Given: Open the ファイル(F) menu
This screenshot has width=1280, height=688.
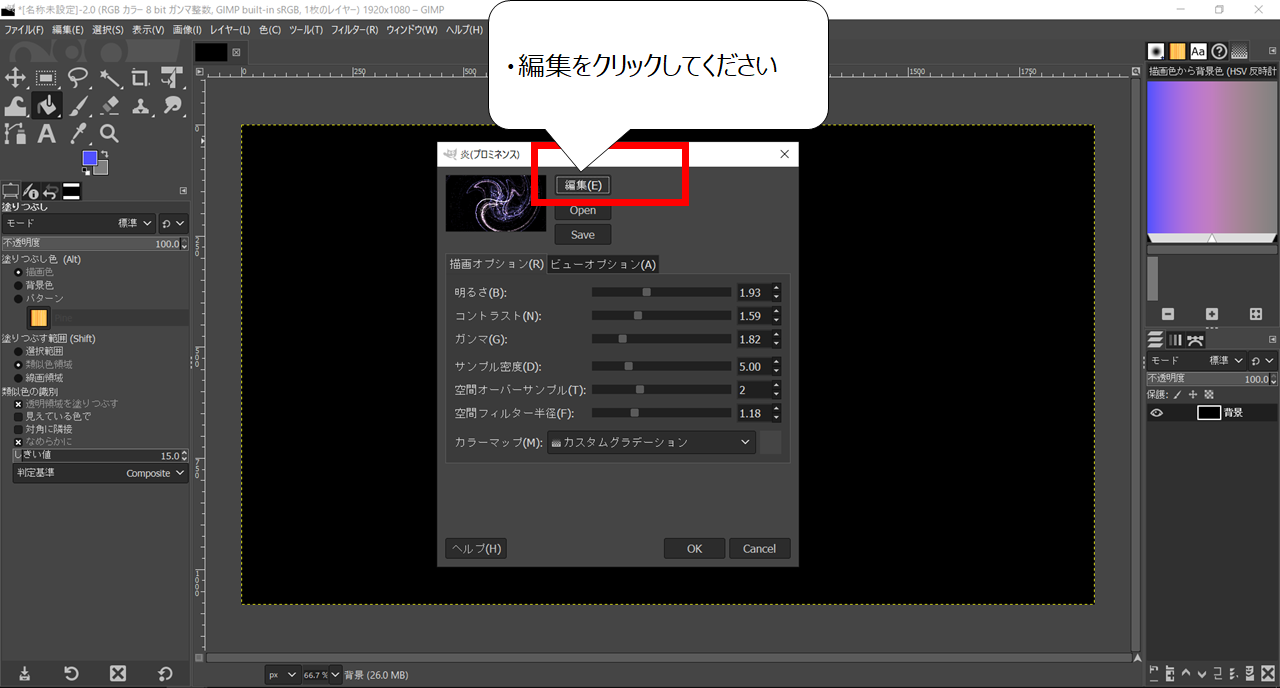Looking at the screenshot, I should click(x=24, y=30).
